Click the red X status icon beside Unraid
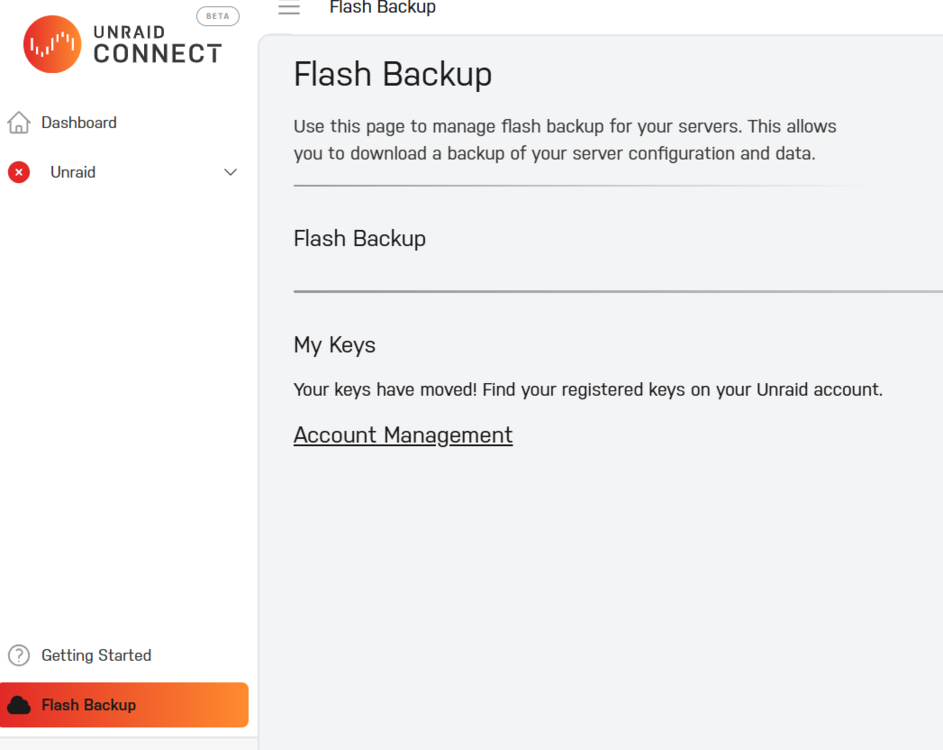The image size is (943, 750). click(x=19, y=172)
